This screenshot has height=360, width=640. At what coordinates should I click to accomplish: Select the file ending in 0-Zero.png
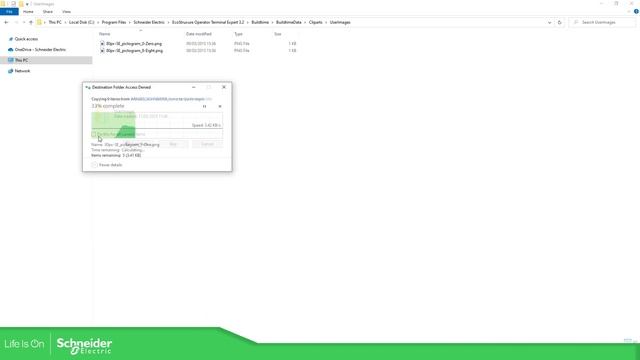[x=134, y=44]
